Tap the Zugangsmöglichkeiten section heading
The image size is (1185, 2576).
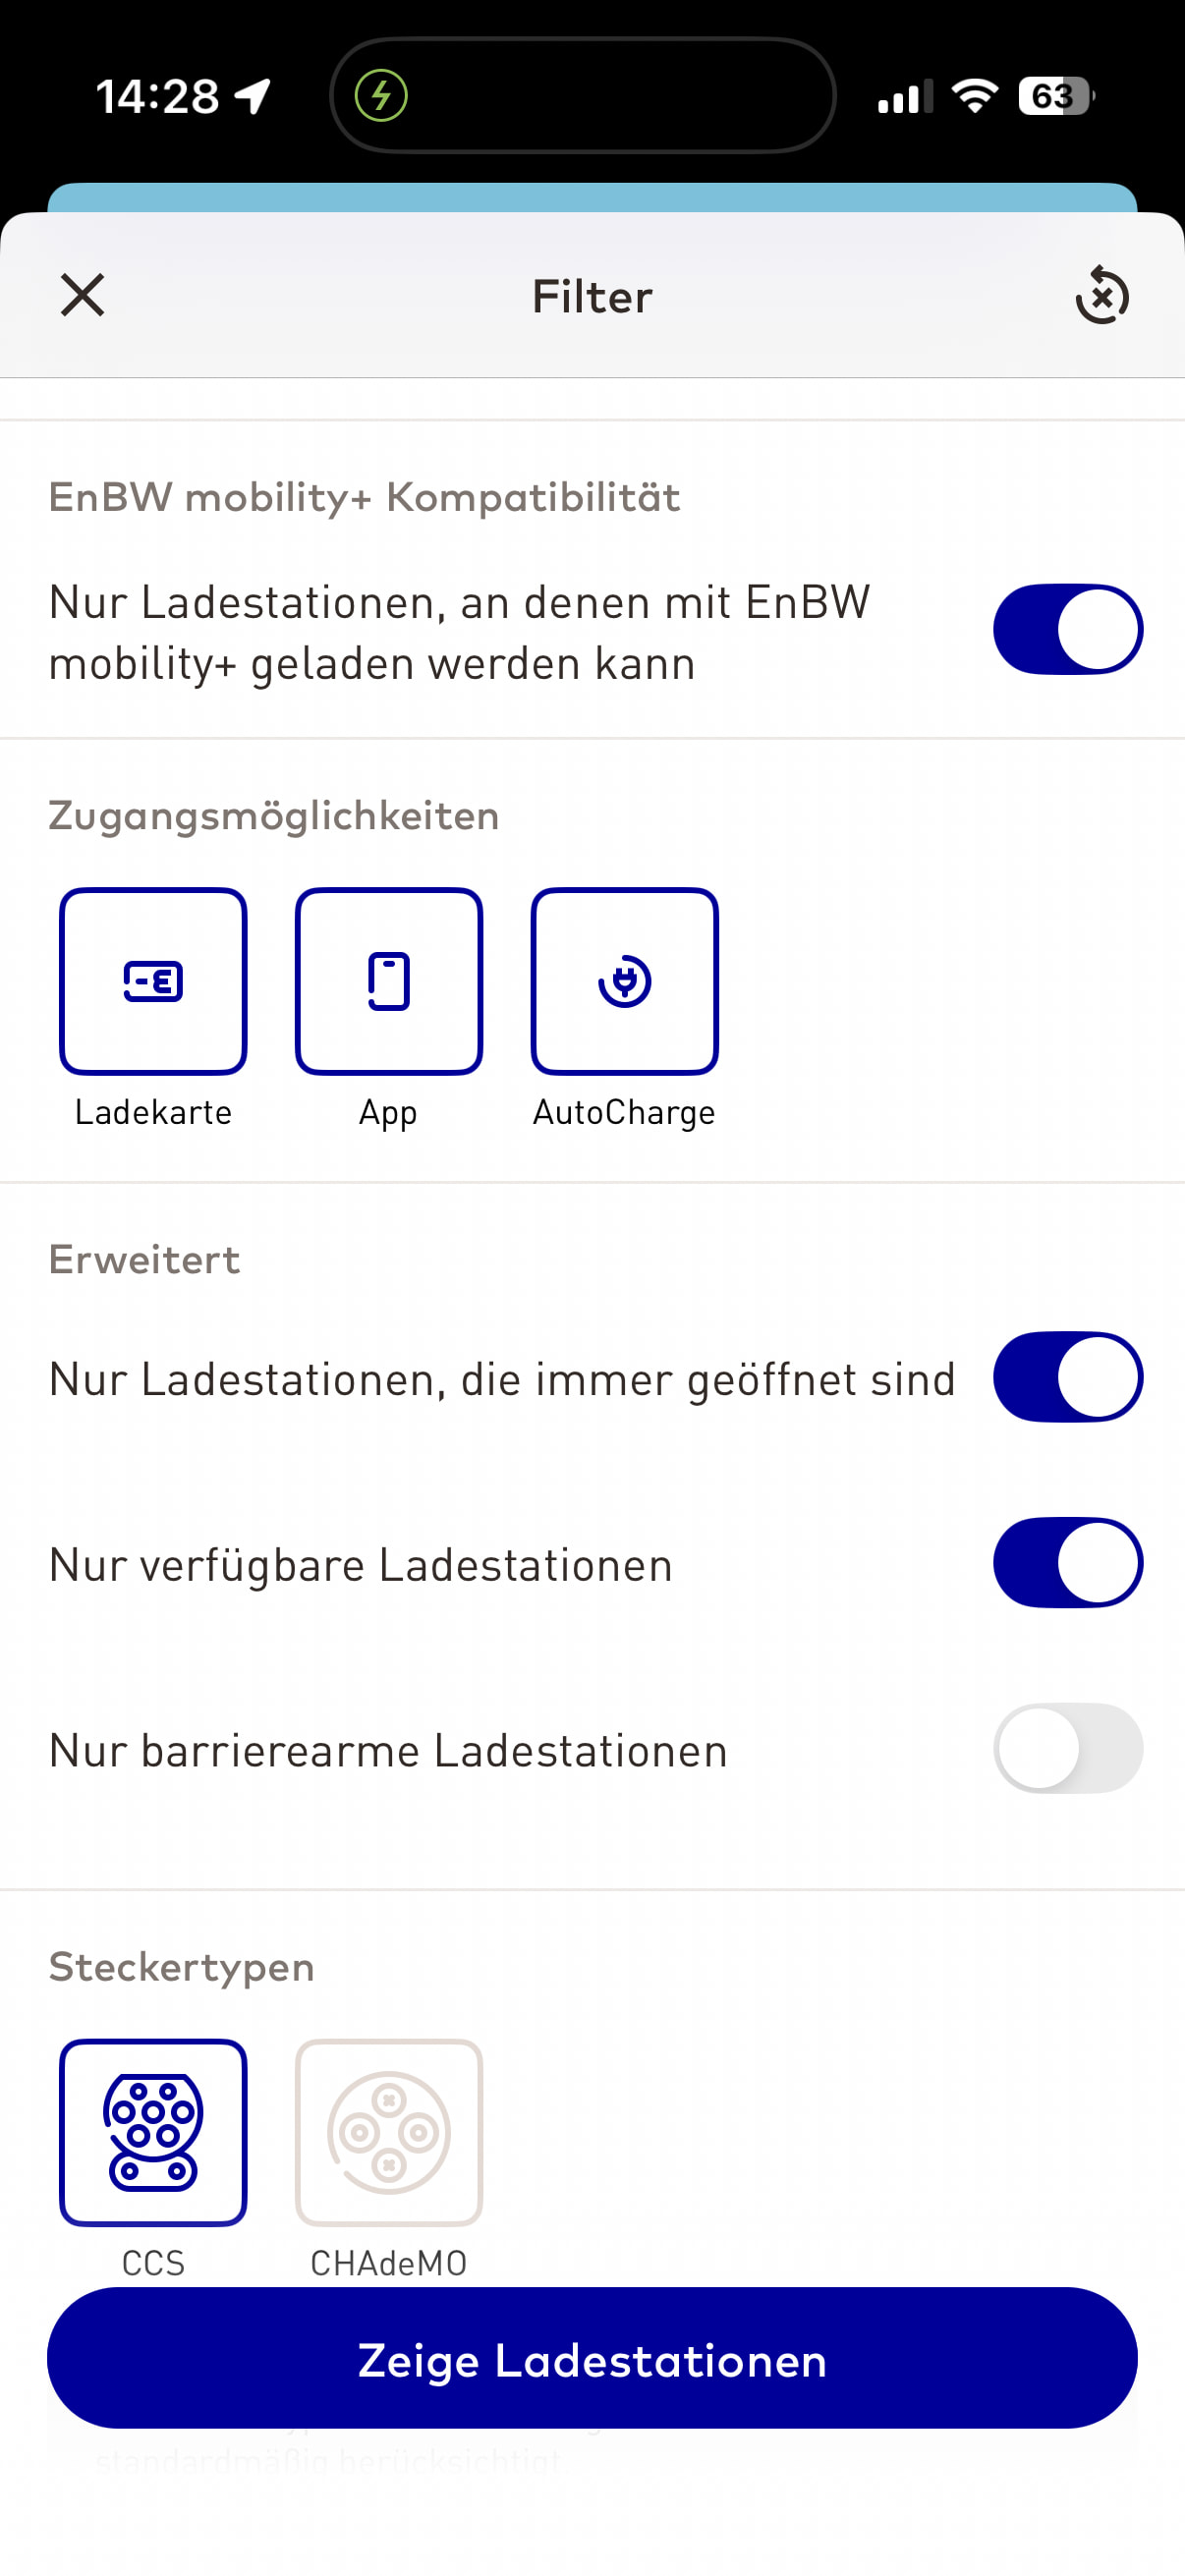coord(273,816)
